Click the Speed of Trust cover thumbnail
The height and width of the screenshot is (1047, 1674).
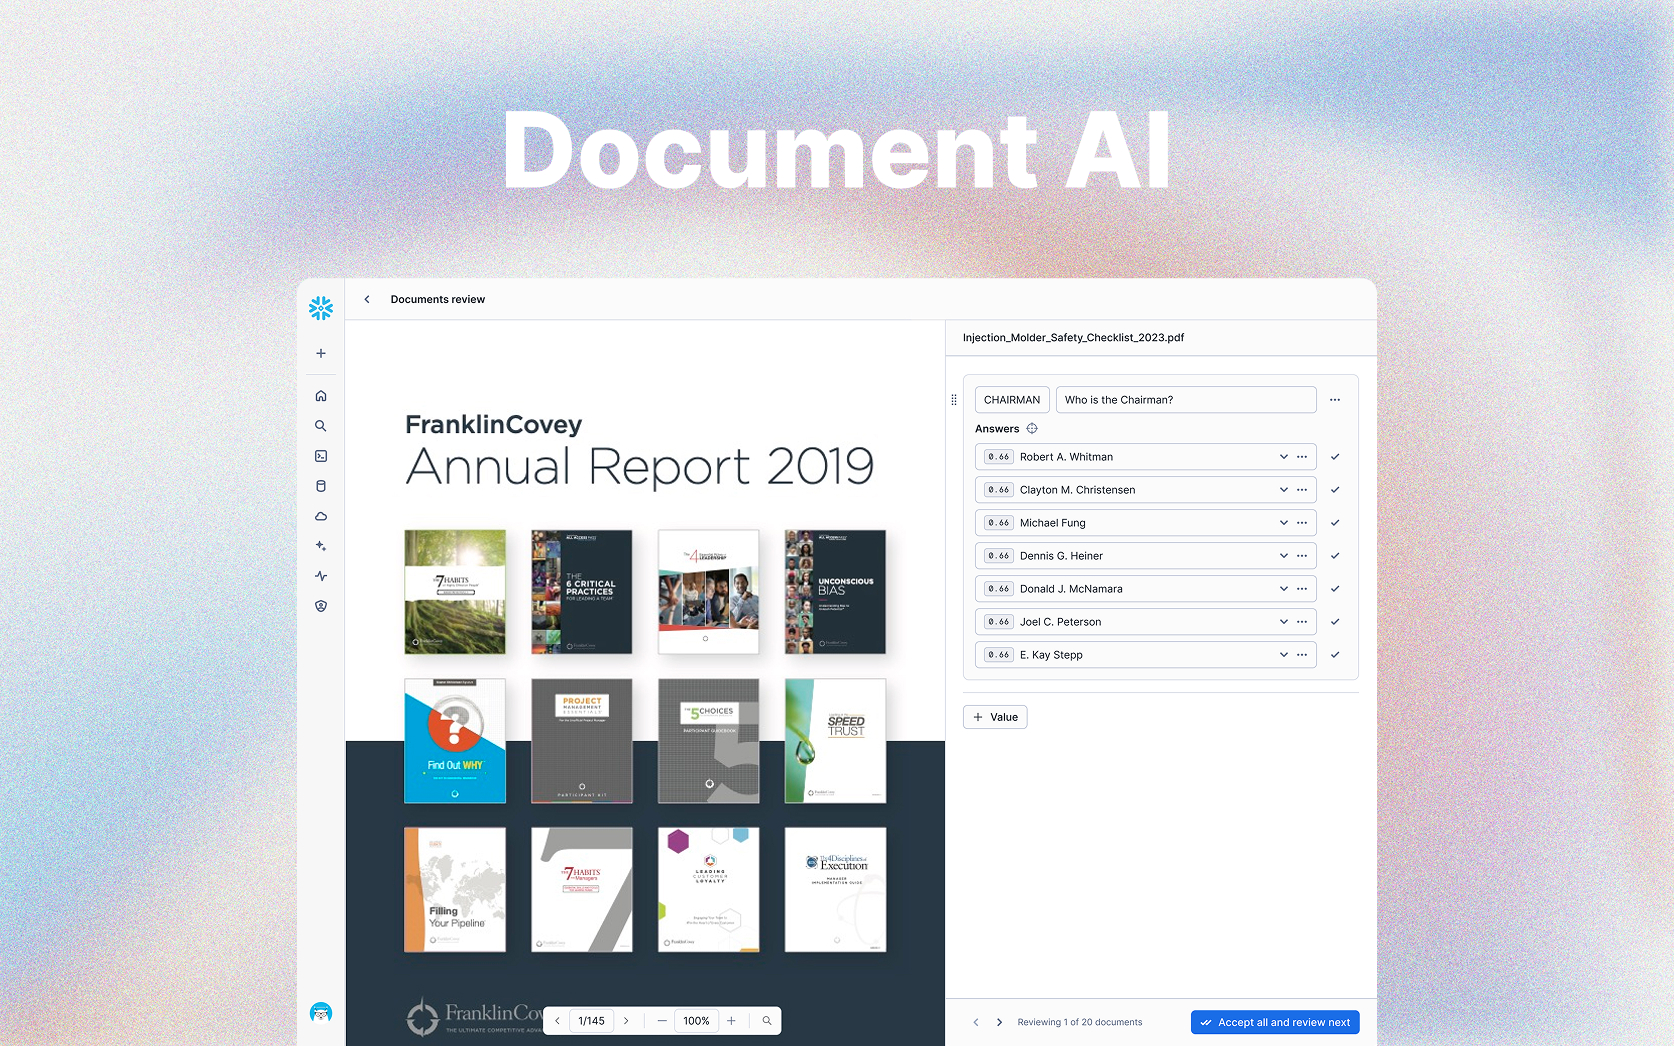(835, 741)
